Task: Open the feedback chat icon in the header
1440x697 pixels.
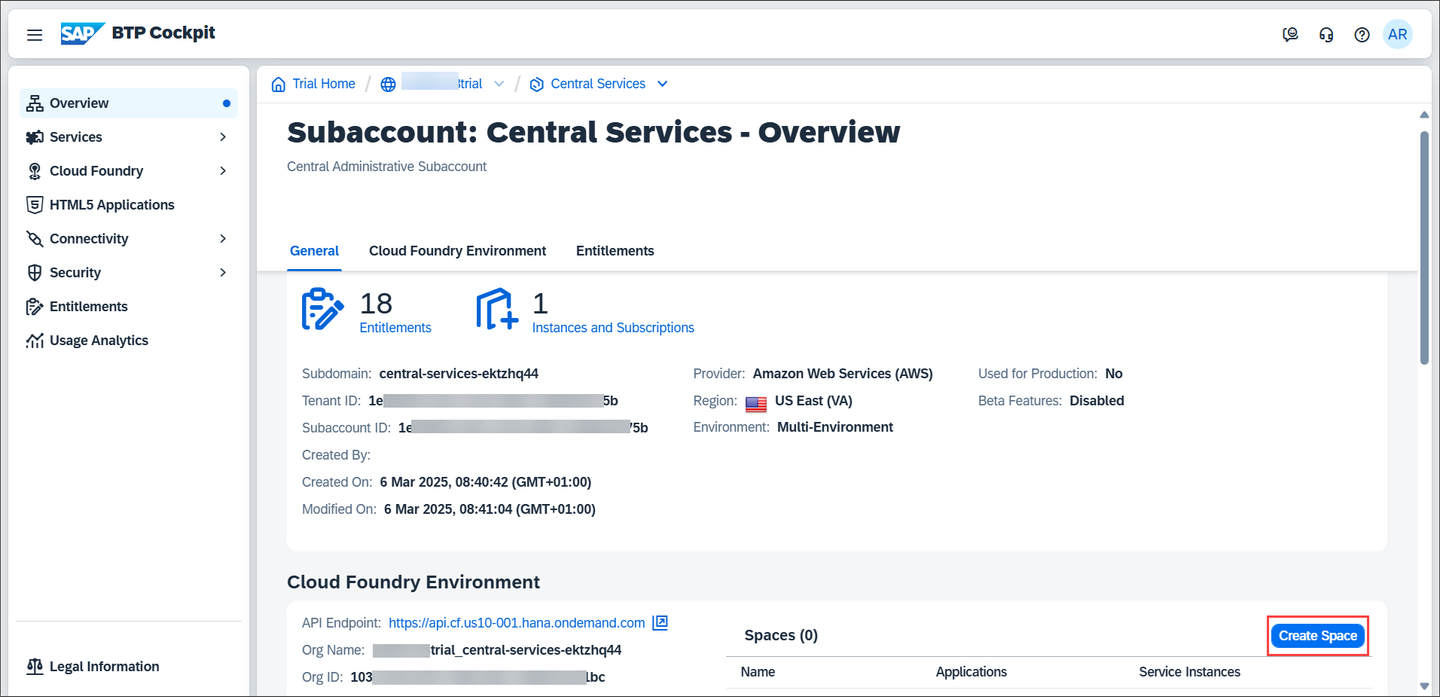Action: 1291,34
